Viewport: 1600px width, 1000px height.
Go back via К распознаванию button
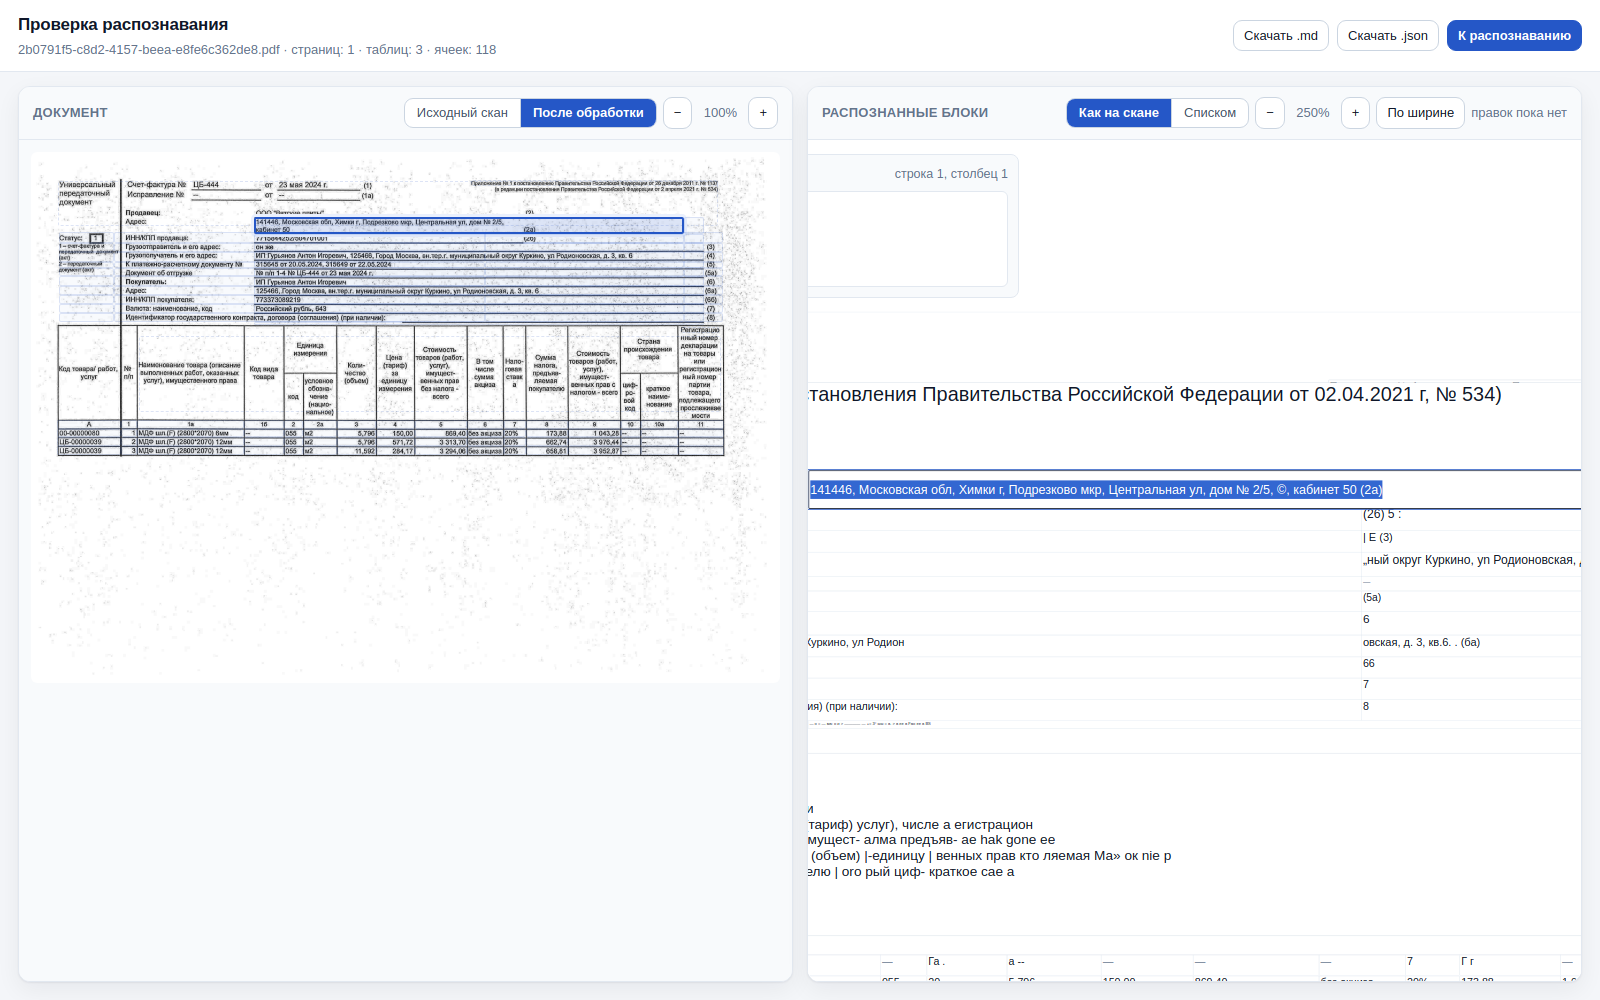pyautogui.click(x=1514, y=35)
